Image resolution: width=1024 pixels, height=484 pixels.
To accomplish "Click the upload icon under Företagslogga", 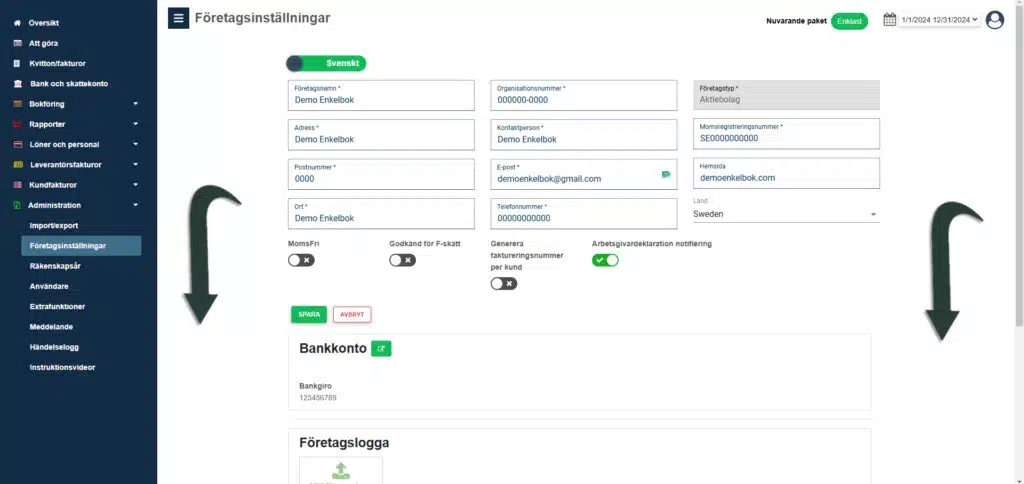I will coord(340,470).
